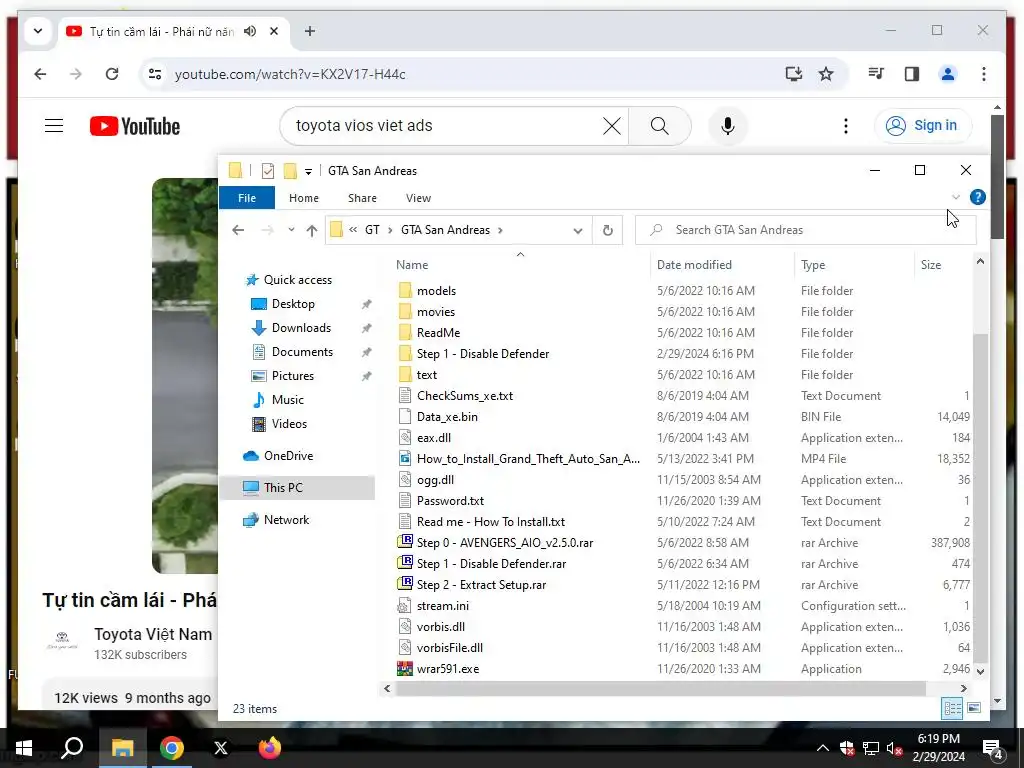Open Windows taskbar search
The image size is (1024, 768).
72,748
